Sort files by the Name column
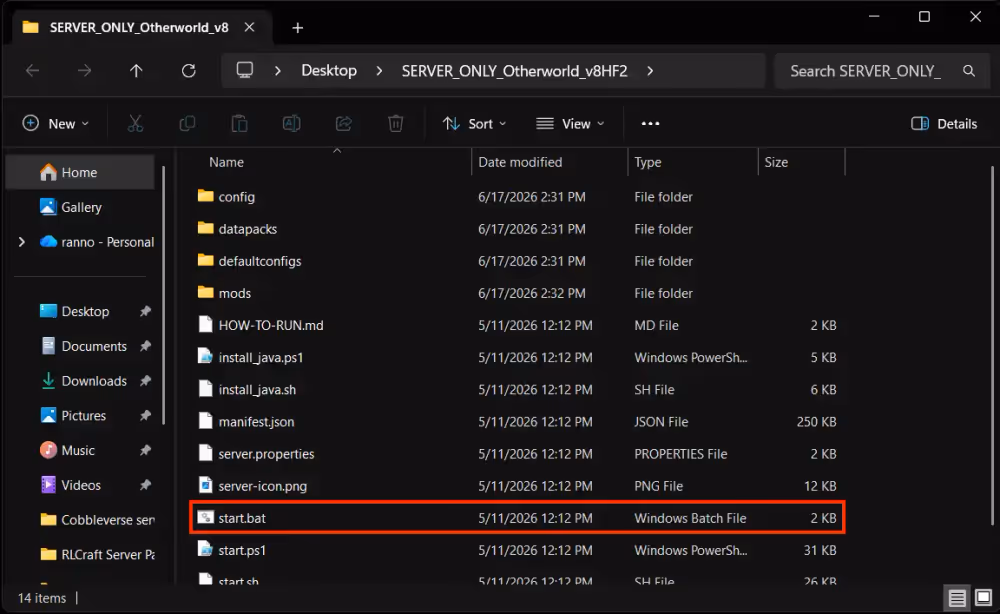Viewport: 1000px width, 614px height. tap(337, 162)
